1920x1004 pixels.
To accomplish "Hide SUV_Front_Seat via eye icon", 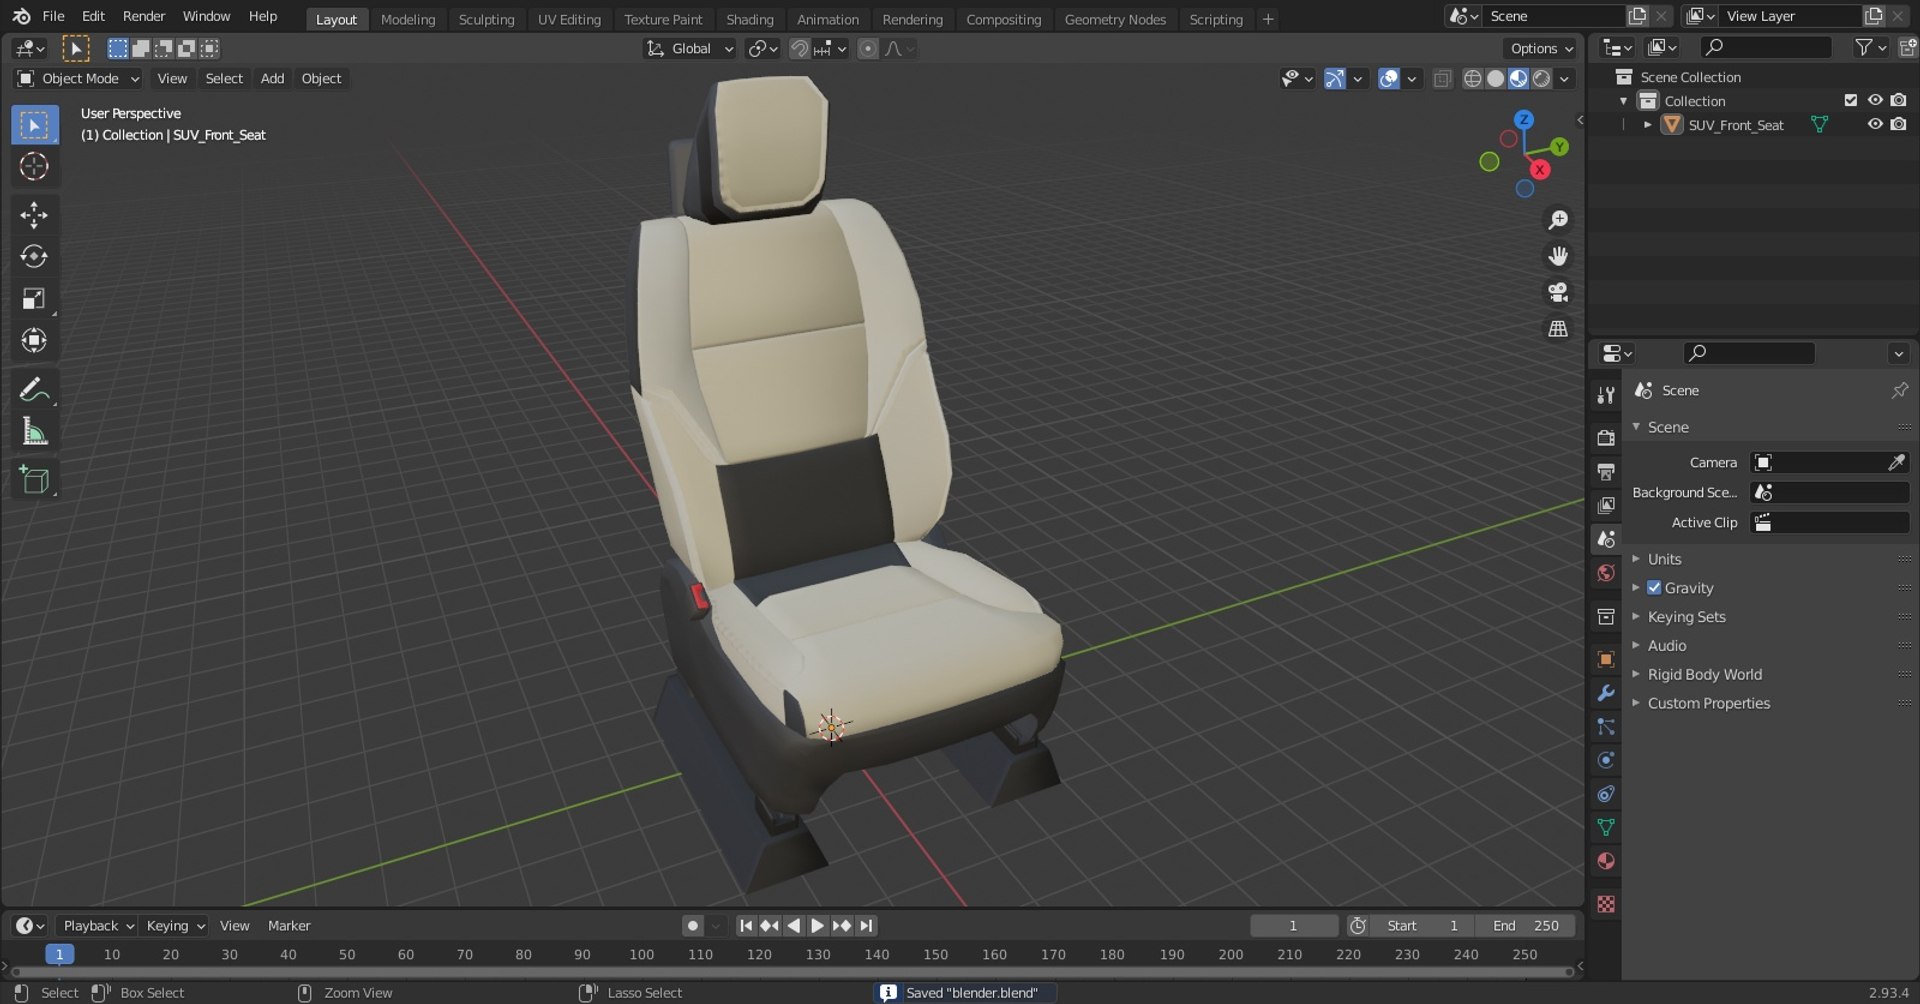I will pyautogui.click(x=1875, y=125).
